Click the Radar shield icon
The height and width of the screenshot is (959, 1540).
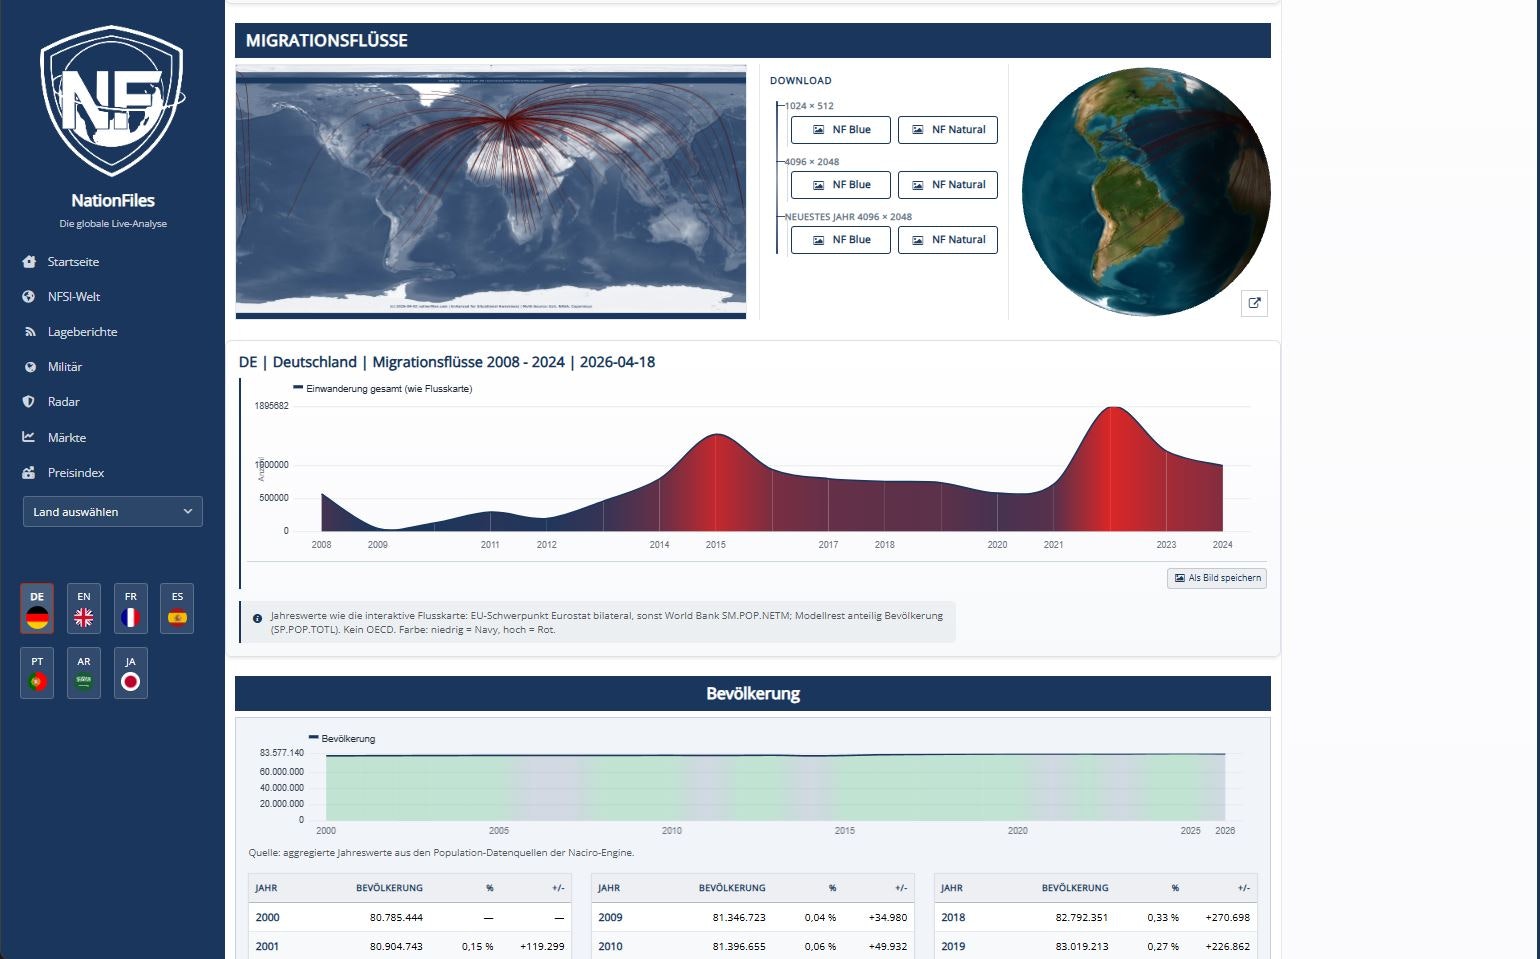click(x=29, y=402)
